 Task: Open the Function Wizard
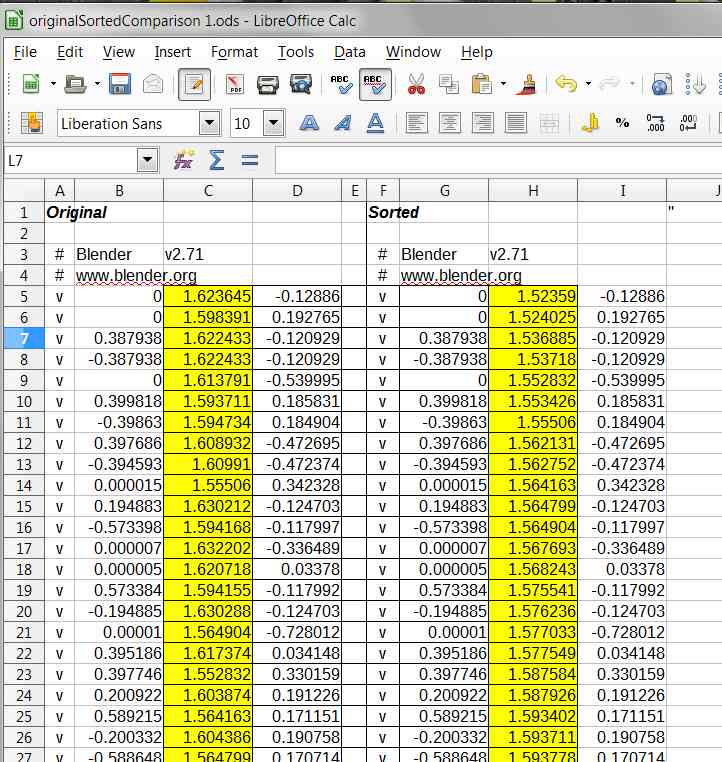(x=183, y=159)
